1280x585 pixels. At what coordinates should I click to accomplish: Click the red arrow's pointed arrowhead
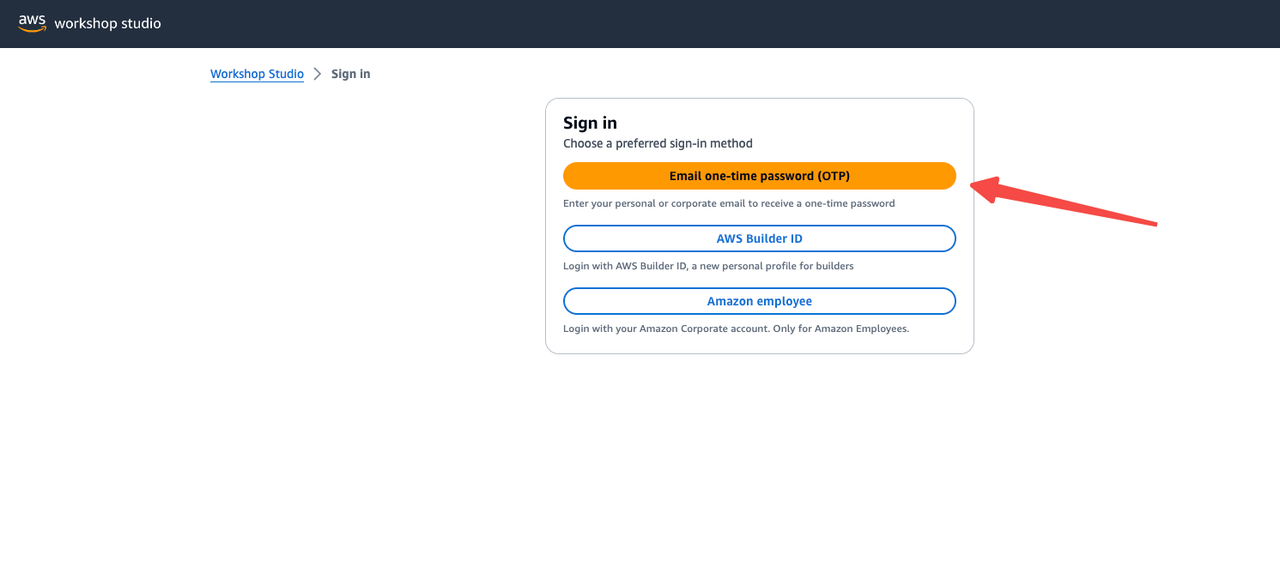(981, 187)
